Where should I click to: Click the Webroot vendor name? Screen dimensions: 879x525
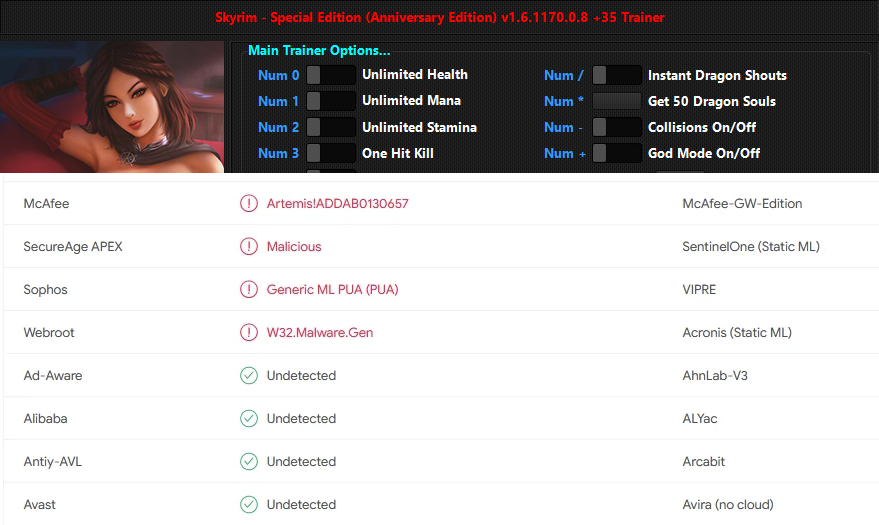[49, 332]
